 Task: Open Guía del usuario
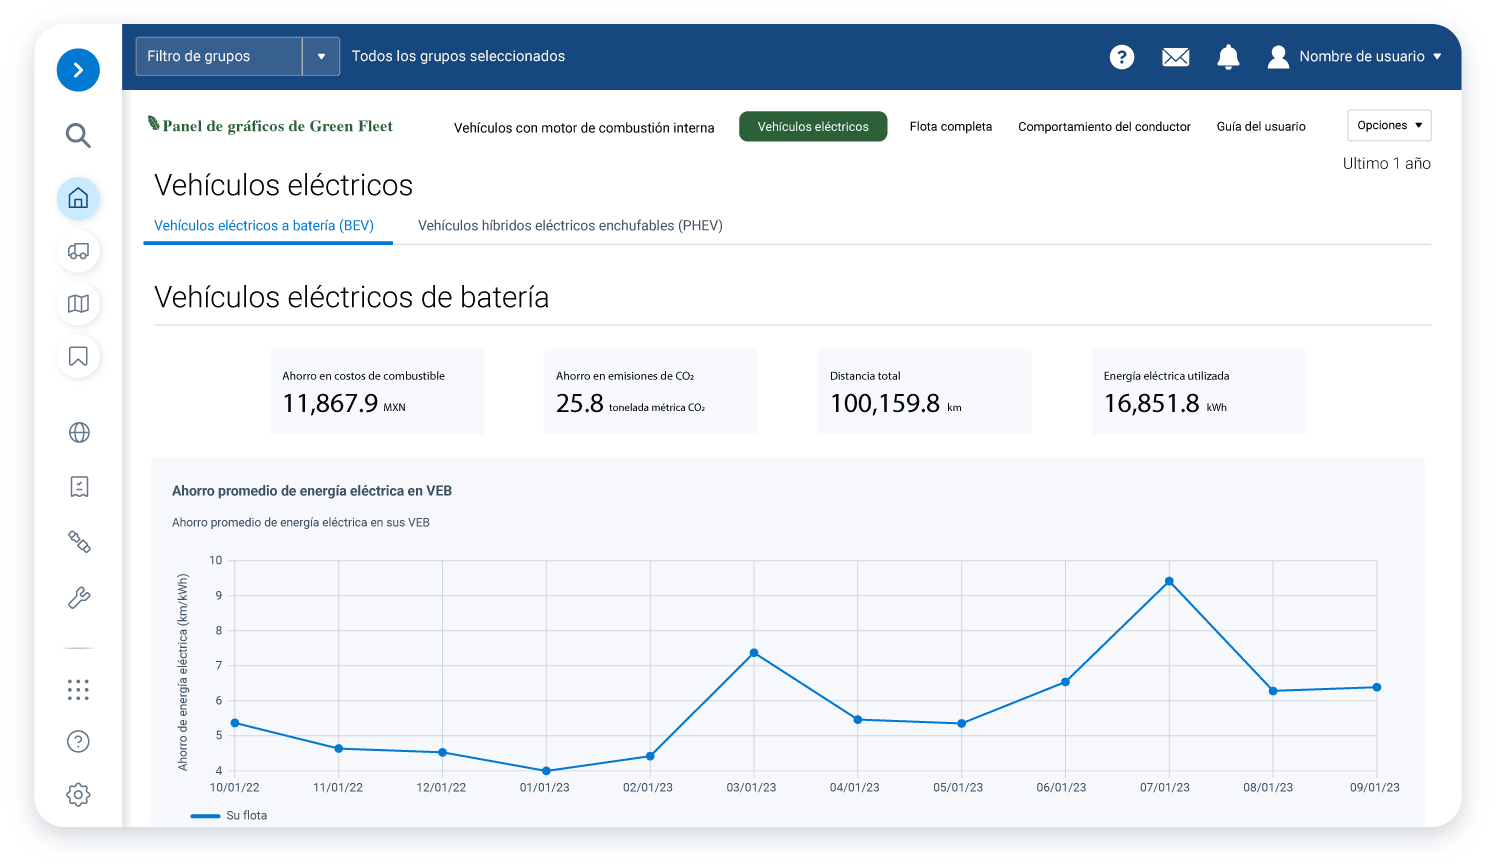[x=1260, y=126]
